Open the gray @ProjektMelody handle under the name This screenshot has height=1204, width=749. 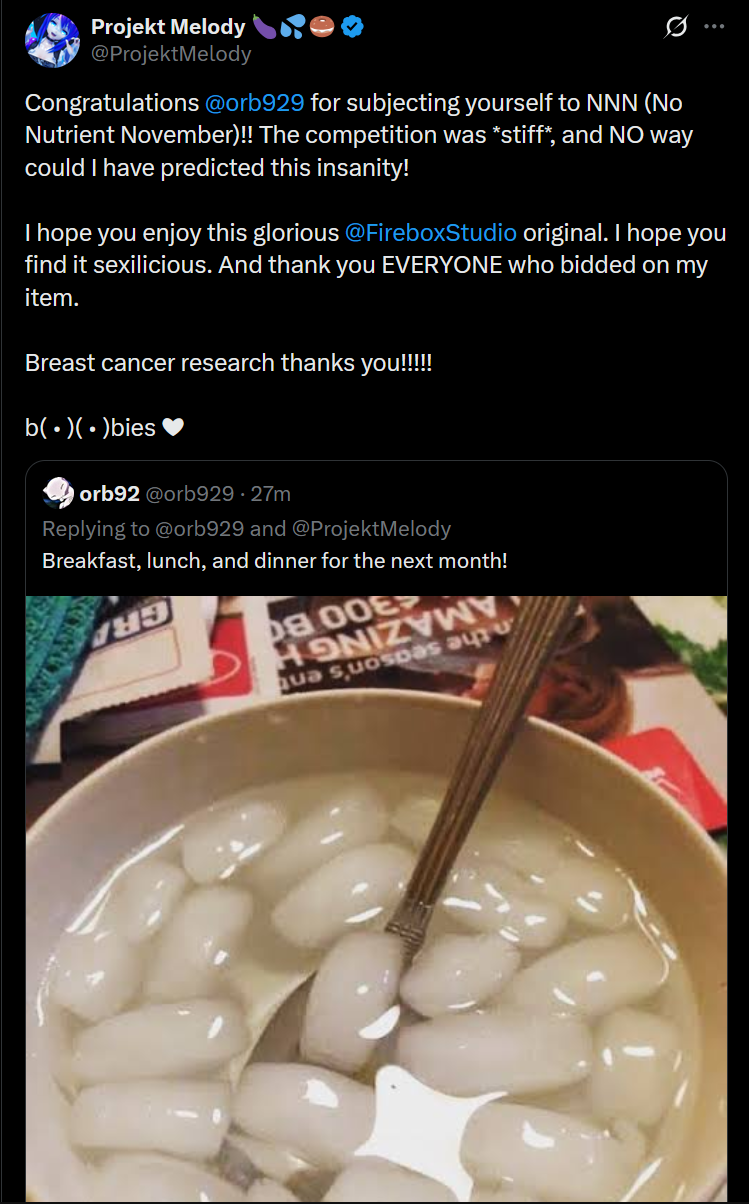click(x=171, y=54)
